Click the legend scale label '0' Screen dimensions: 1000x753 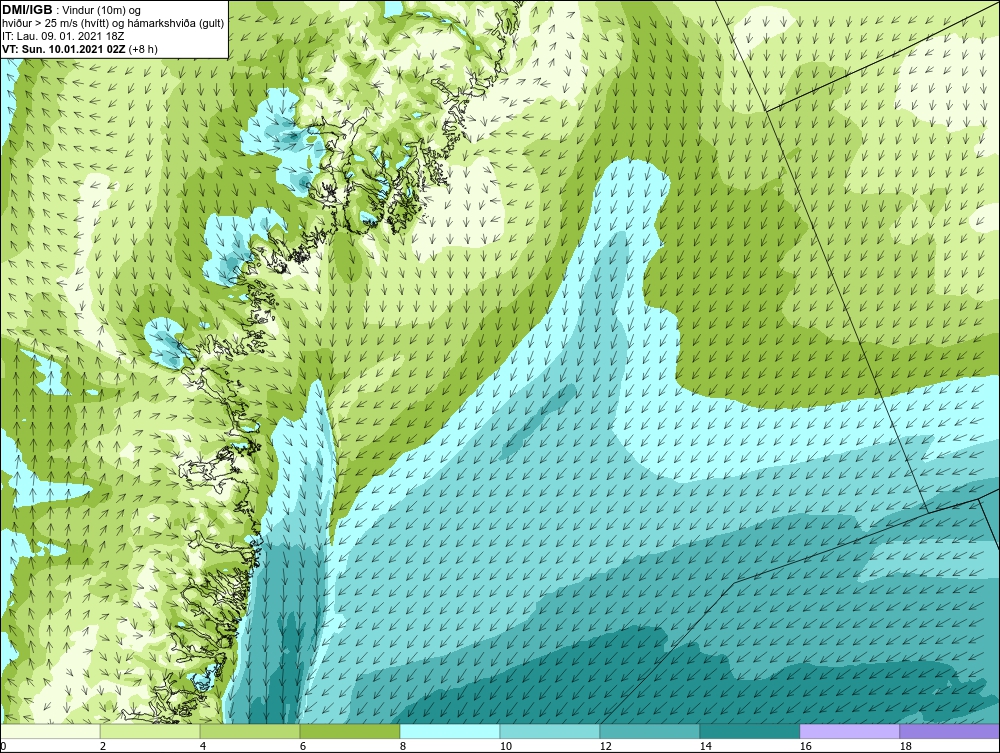(x=3, y=746)
